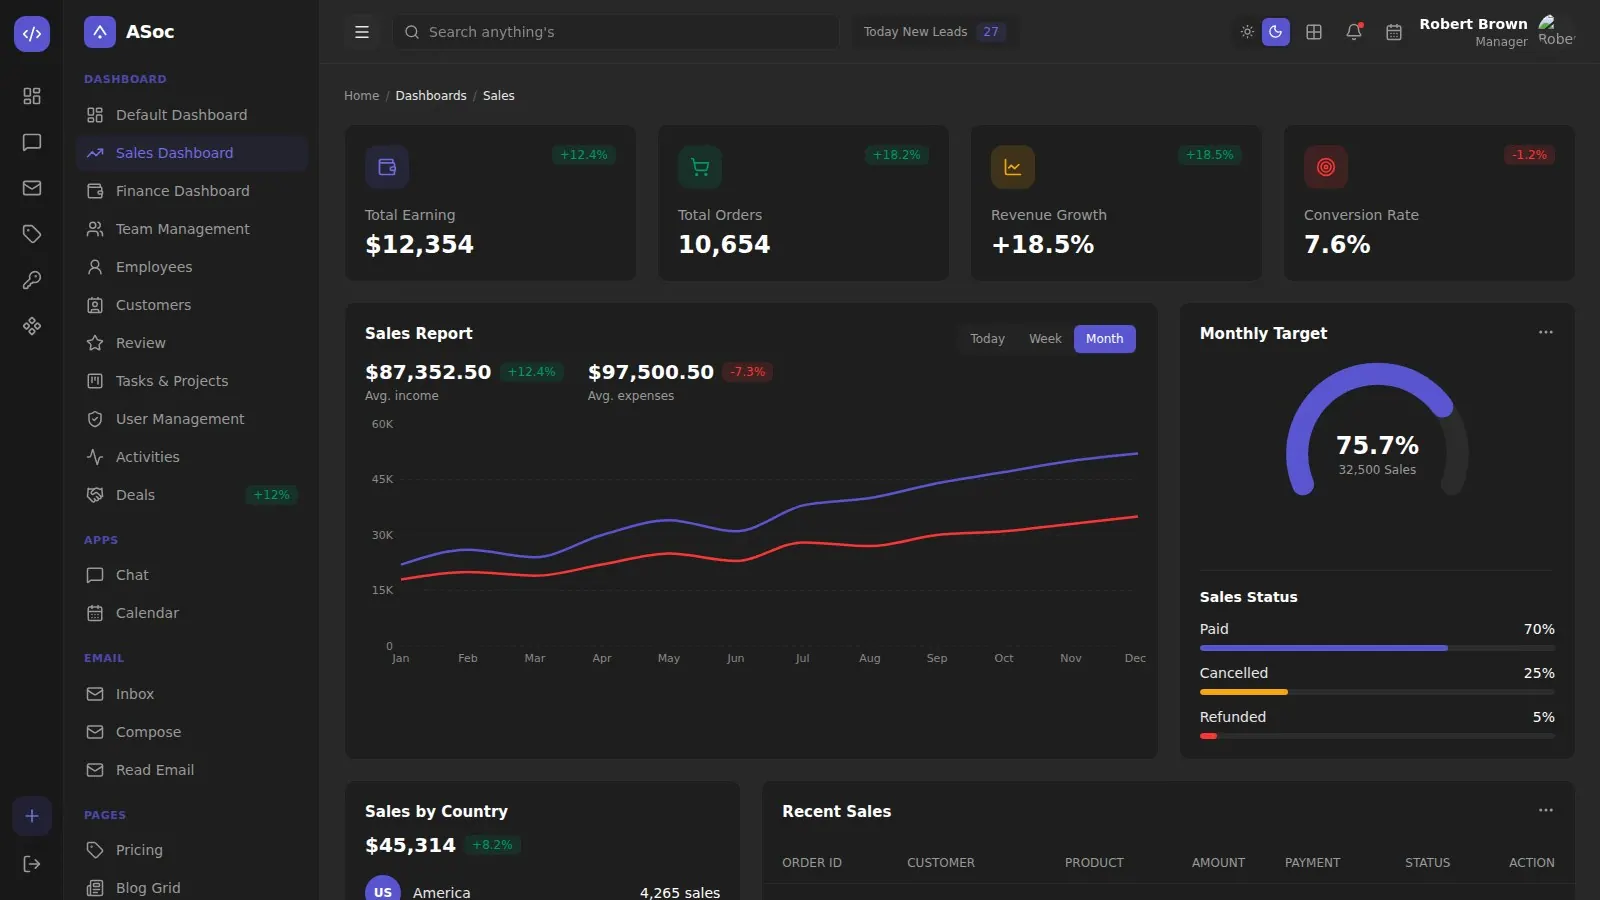The height and width of the screenshot is (900, 1600).
Task: Switch to dark mode with the moon icon
Action: tap(1276, 32)
